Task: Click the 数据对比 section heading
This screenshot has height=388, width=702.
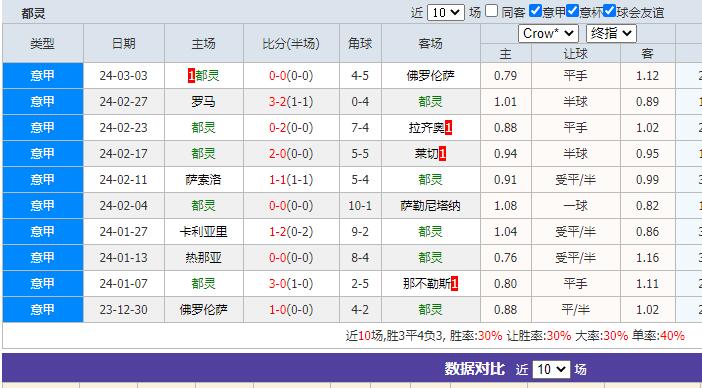Action: click(475, 370)
